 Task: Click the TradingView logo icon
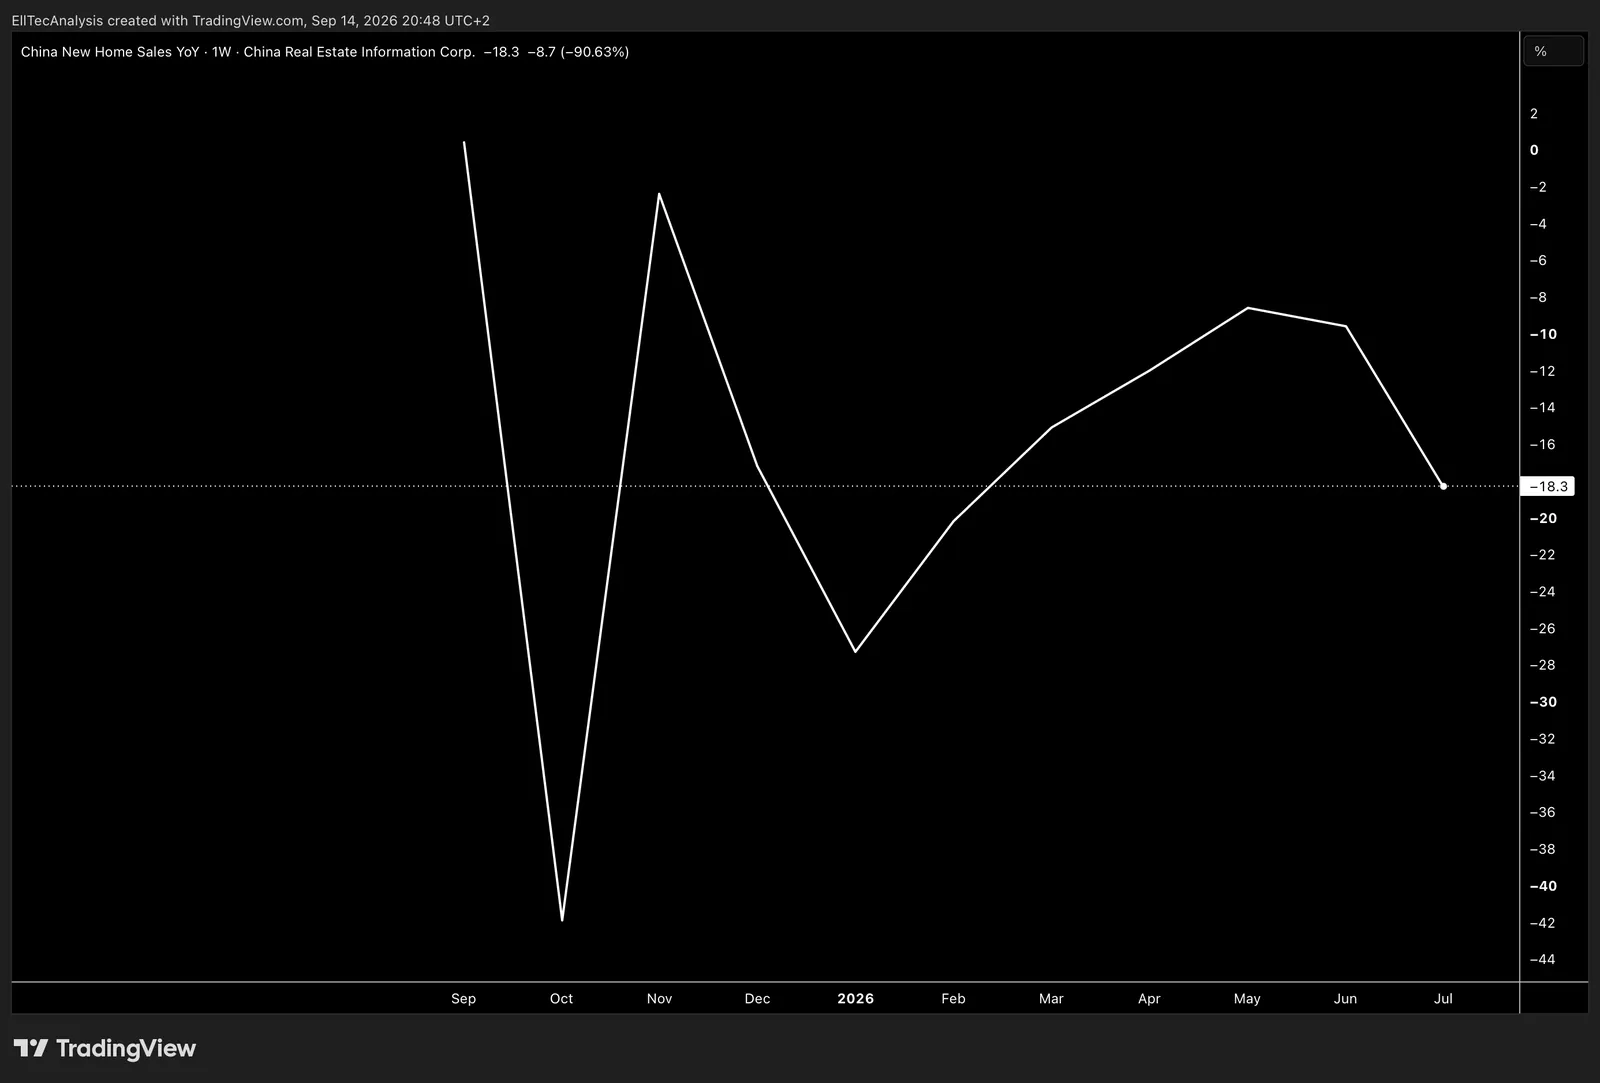click(31, 1048)
